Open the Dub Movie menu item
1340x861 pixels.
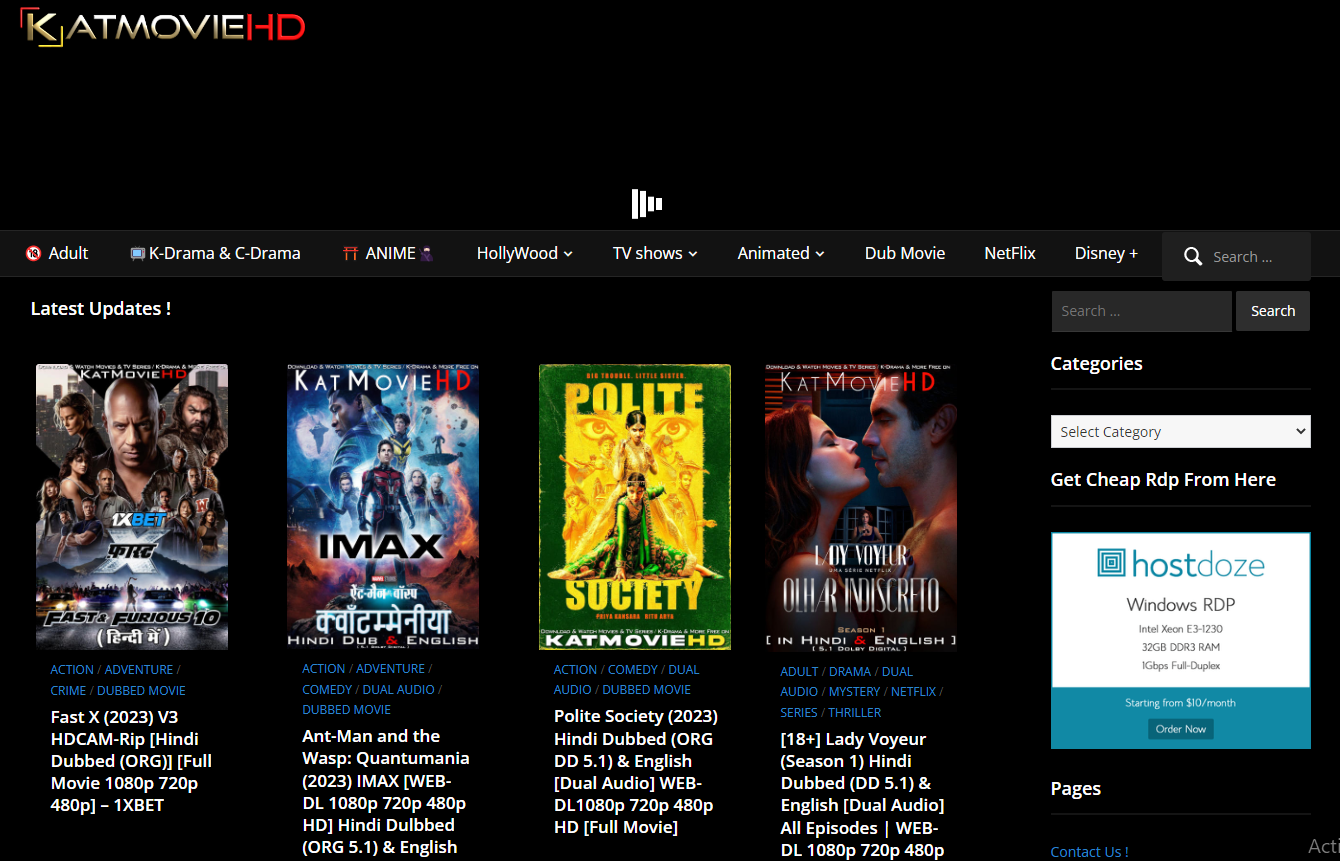(905, 254)
